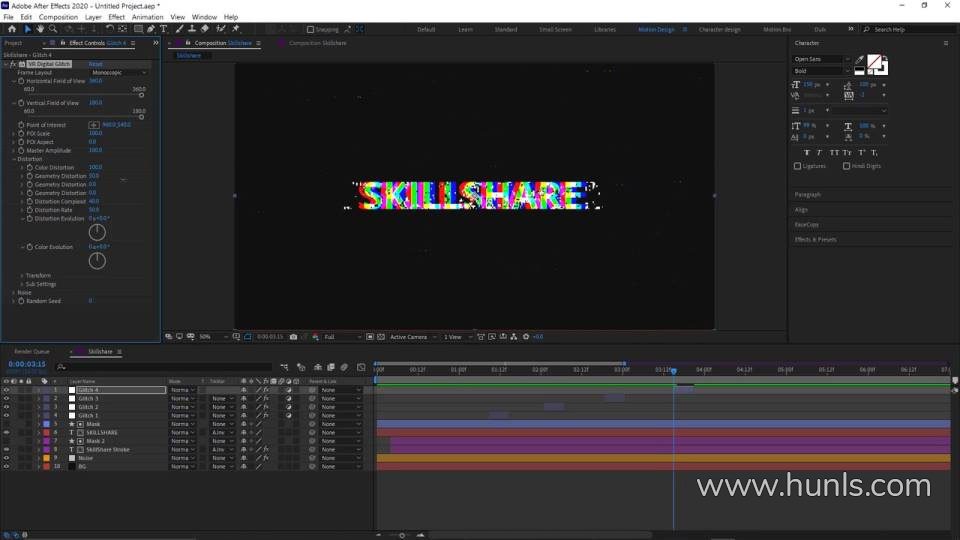Open the Composition menu
960x540 pixels.
58,17
